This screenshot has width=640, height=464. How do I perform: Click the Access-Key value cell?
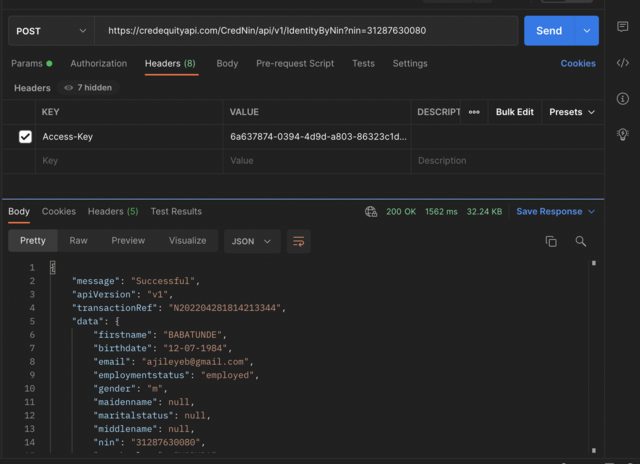click(317, 137)
